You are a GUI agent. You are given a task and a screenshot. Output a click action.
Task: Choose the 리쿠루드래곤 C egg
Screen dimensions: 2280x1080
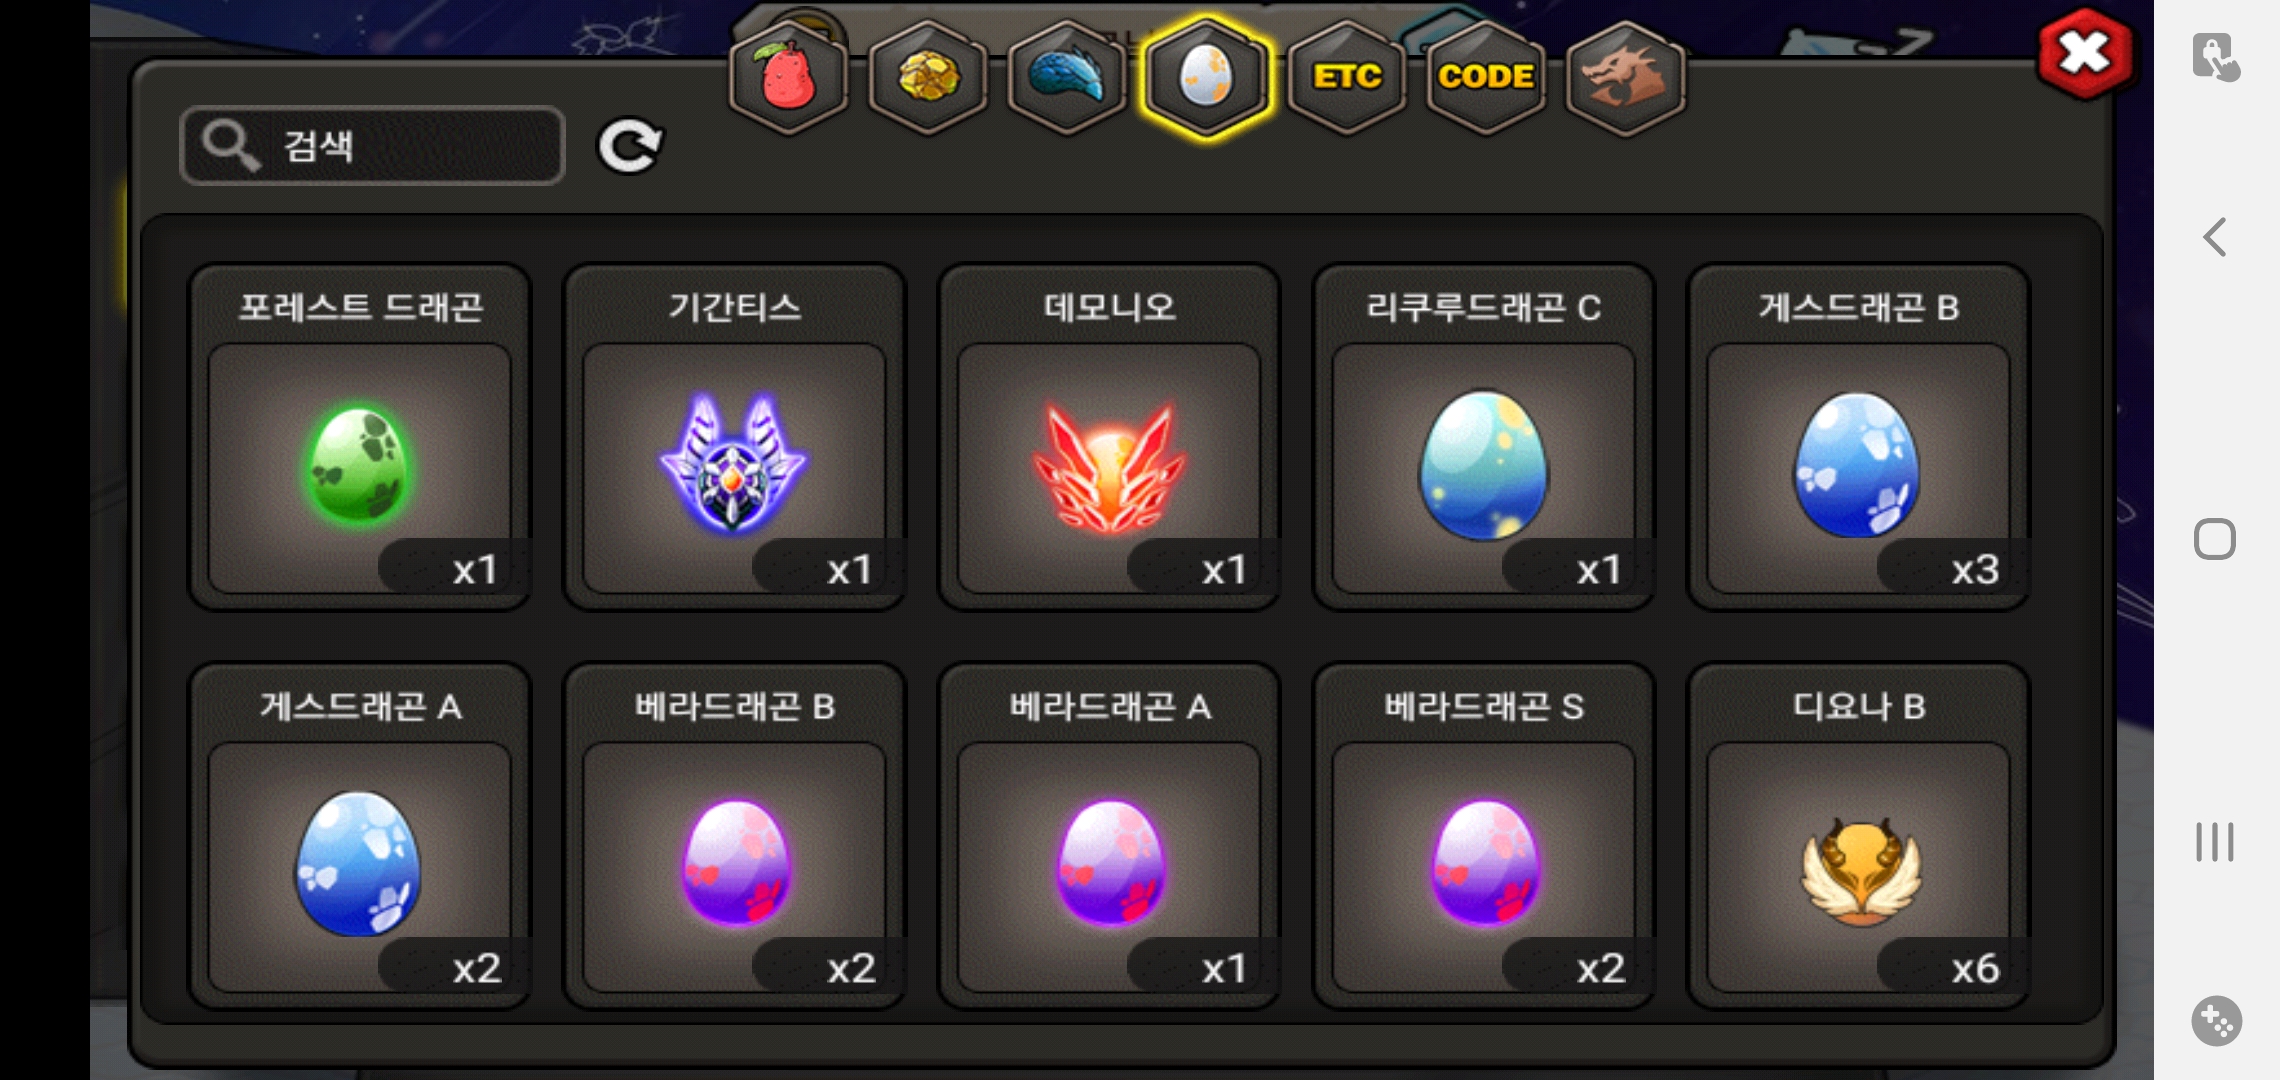[1484, 437]
